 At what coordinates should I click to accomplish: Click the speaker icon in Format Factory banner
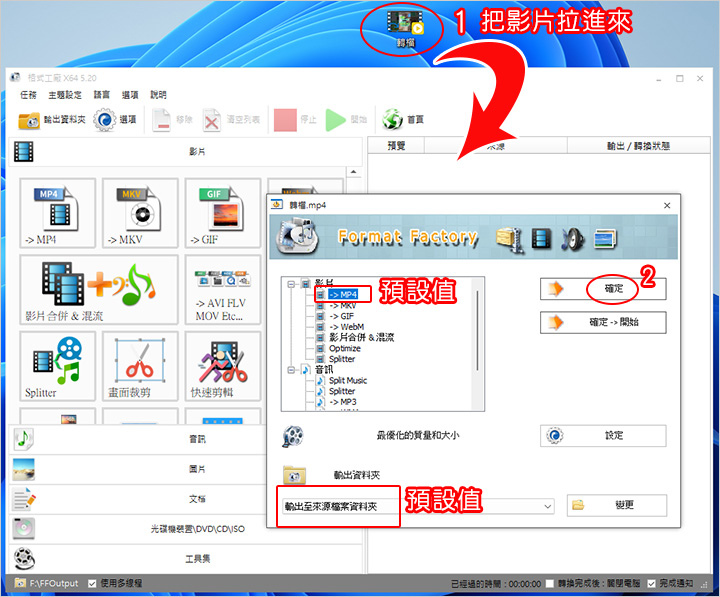(573, 239)
